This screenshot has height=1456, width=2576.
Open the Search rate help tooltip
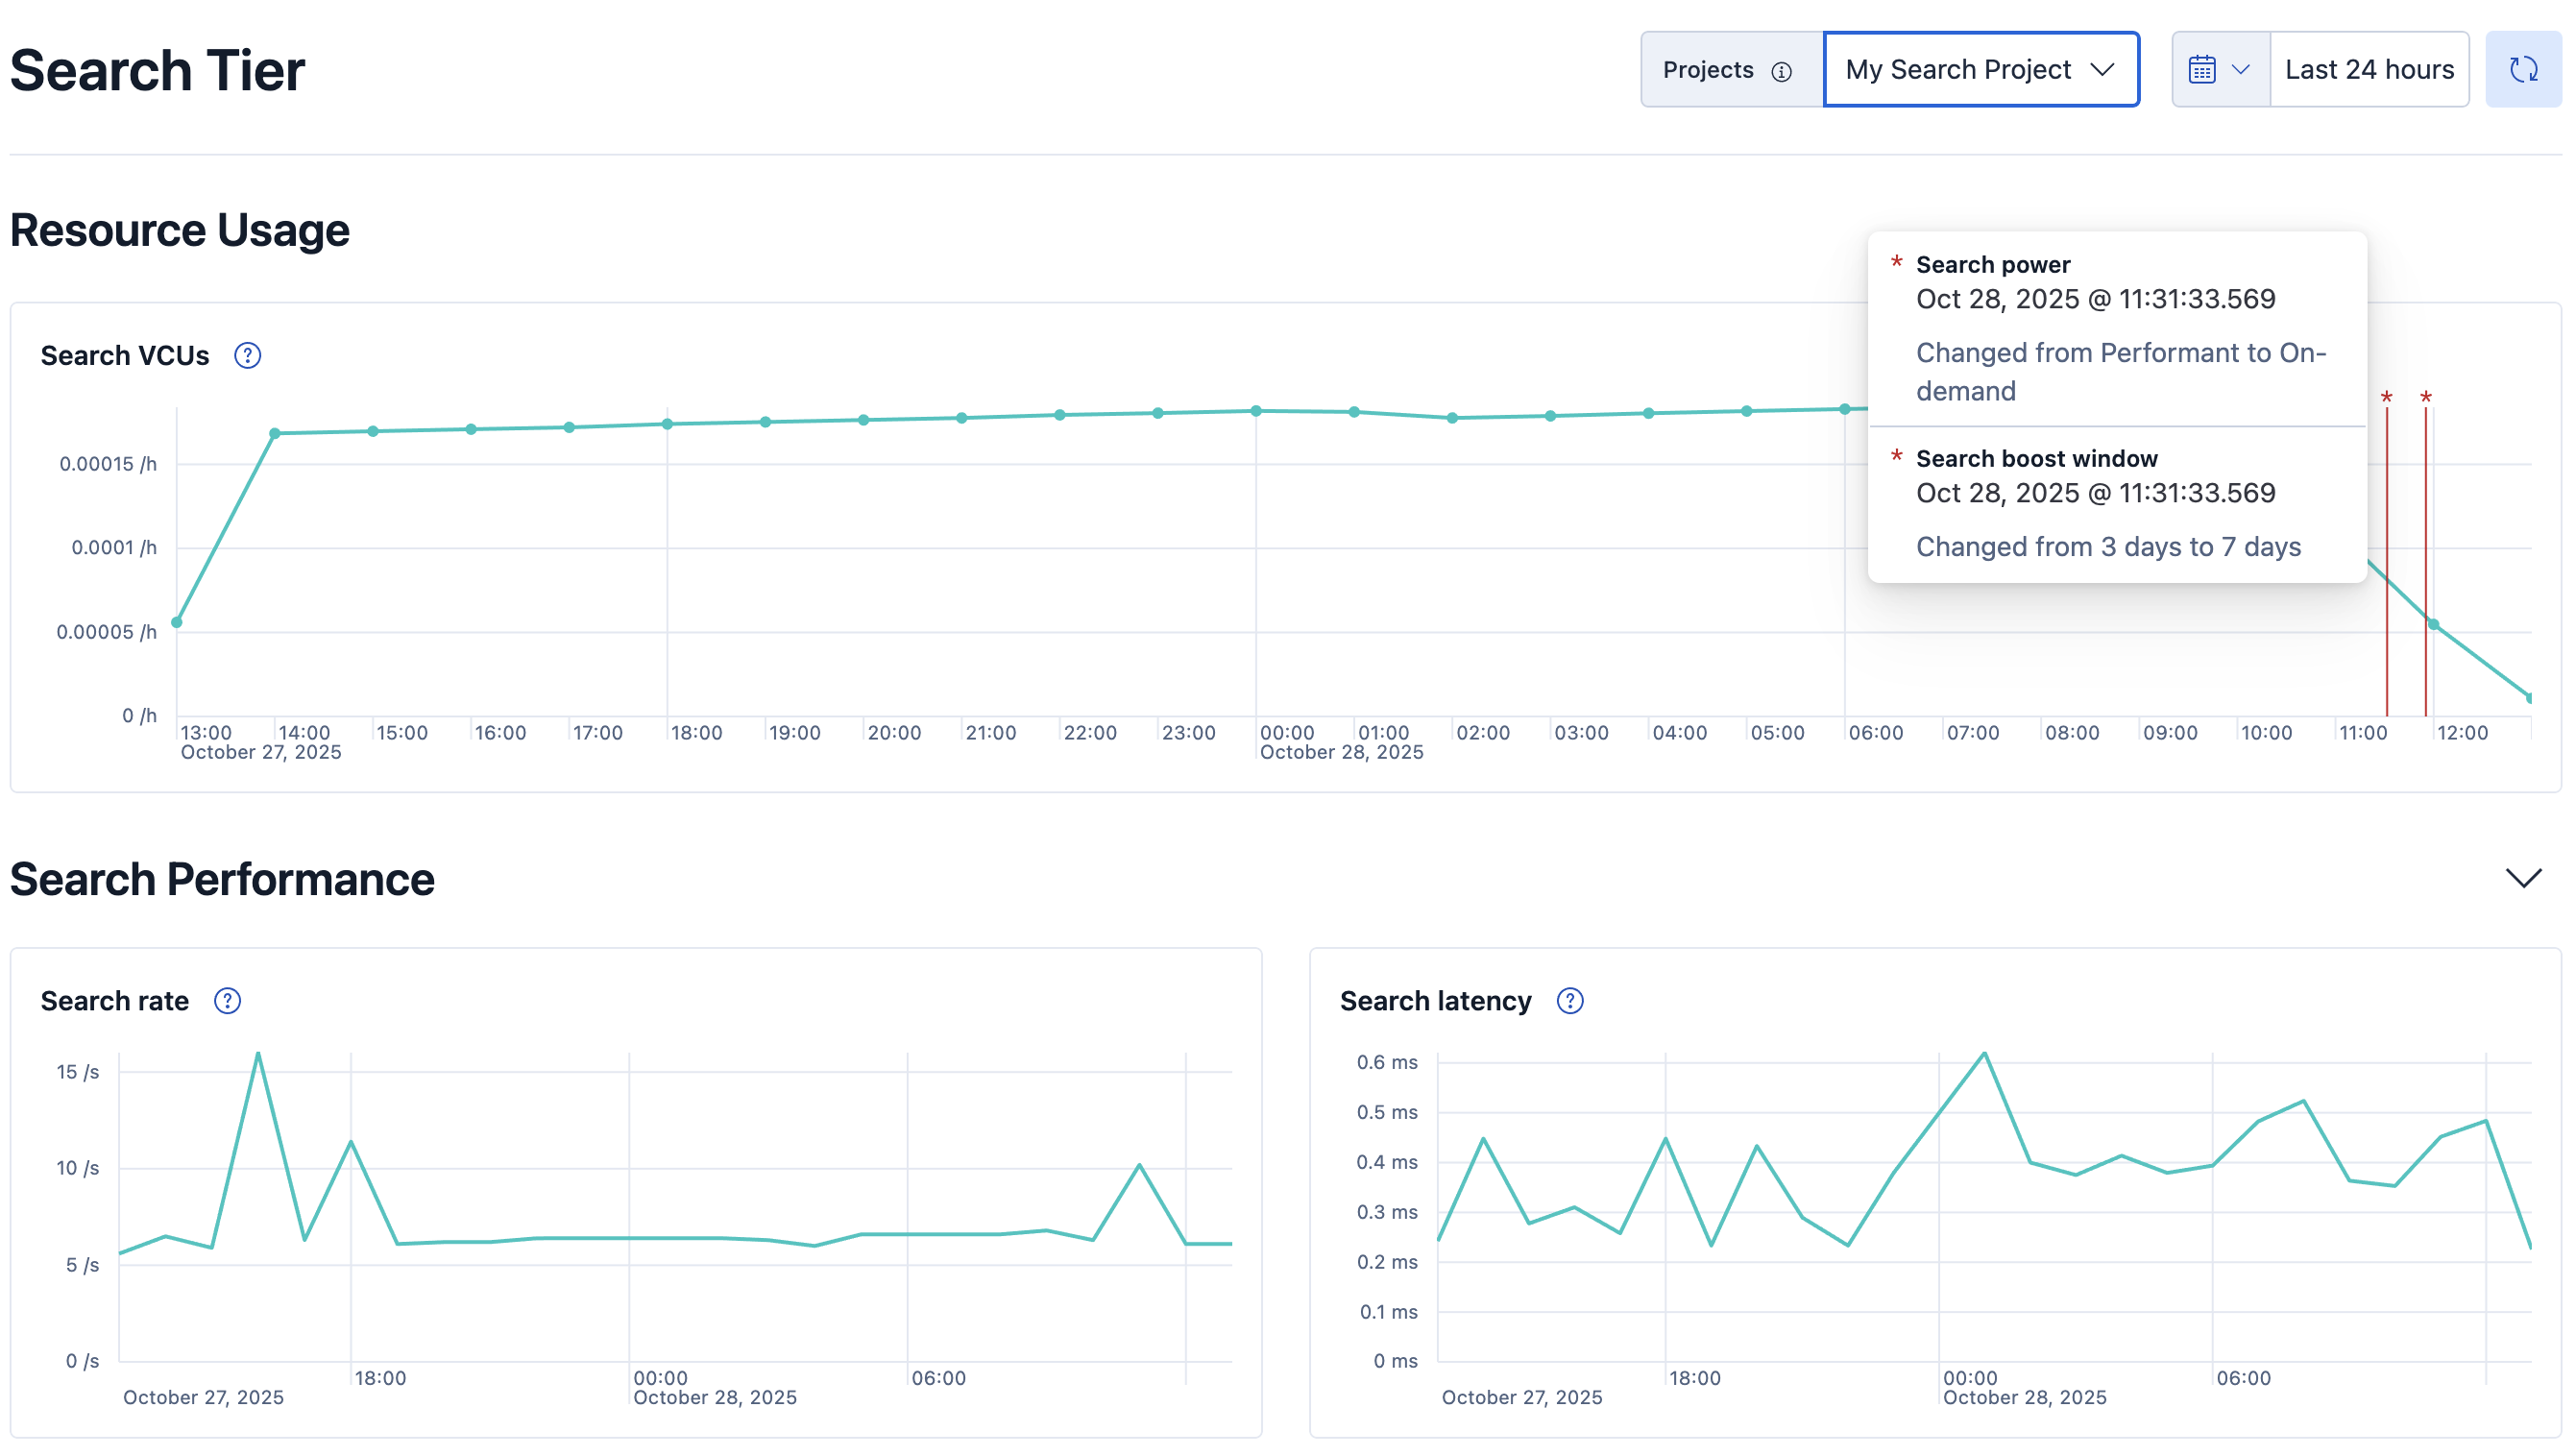pos(227,1000)
